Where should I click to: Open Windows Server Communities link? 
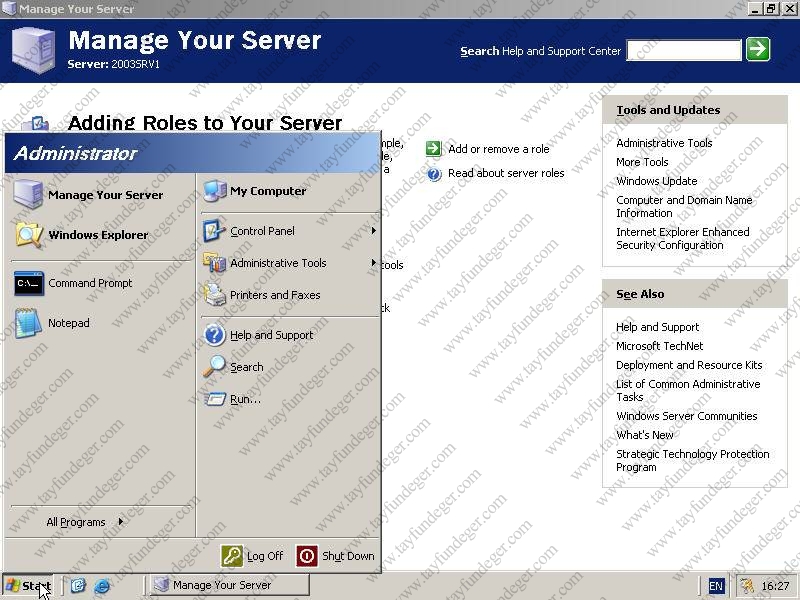pos(687,416)
